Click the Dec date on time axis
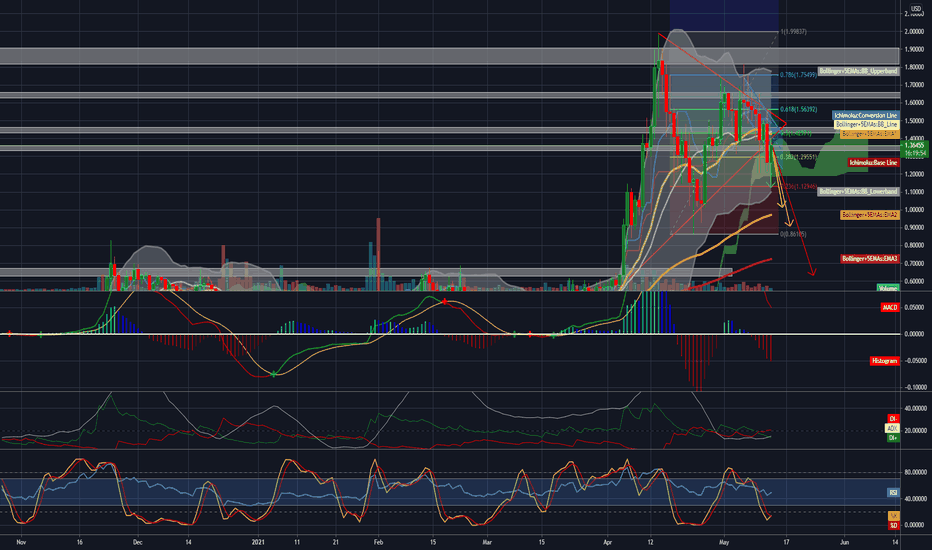Image resolution: width=932 pixels, height=550 pixels. 137,542
